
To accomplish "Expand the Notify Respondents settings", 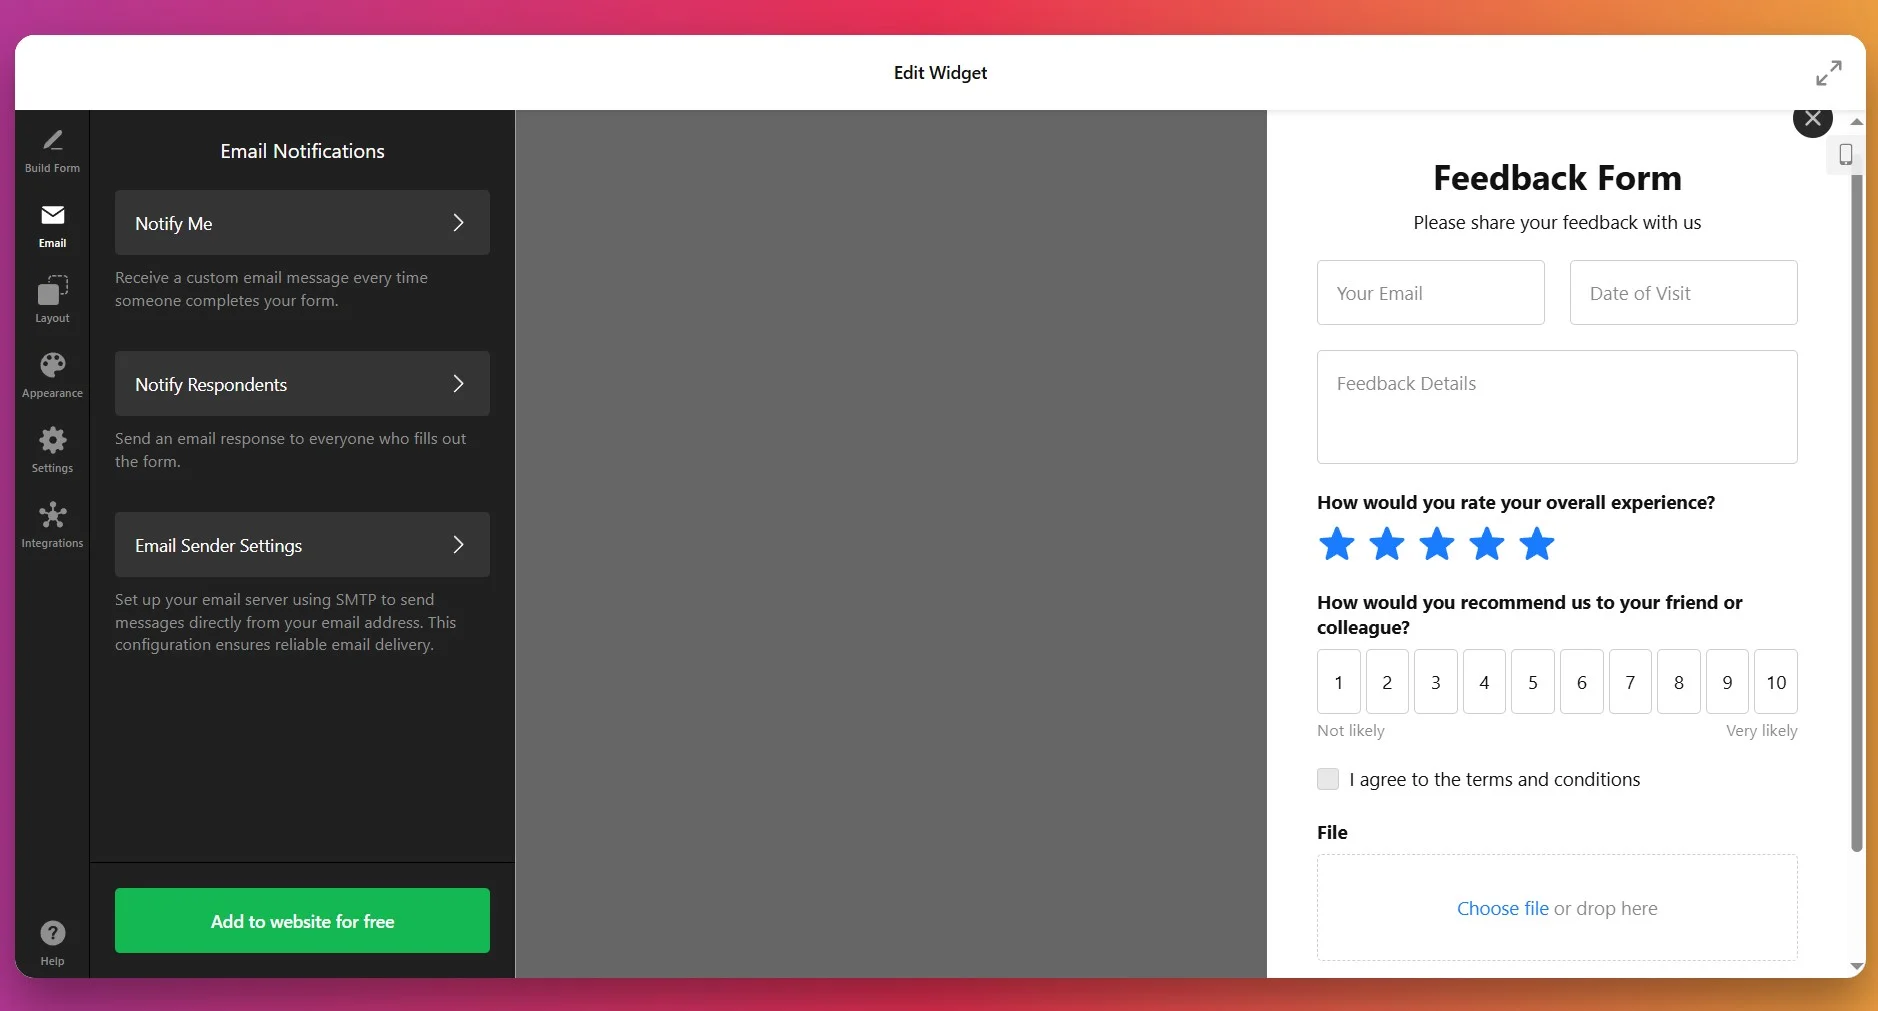I will (x=301, y=383).
